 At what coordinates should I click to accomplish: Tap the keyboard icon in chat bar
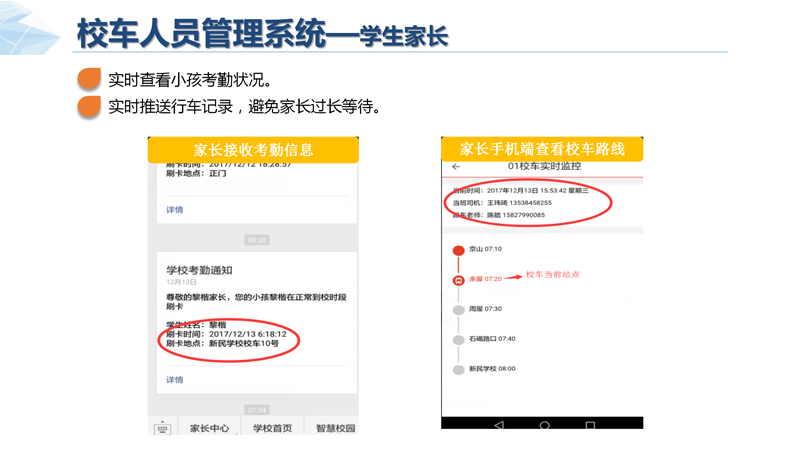pyautogui.click(x=162, y=428)
